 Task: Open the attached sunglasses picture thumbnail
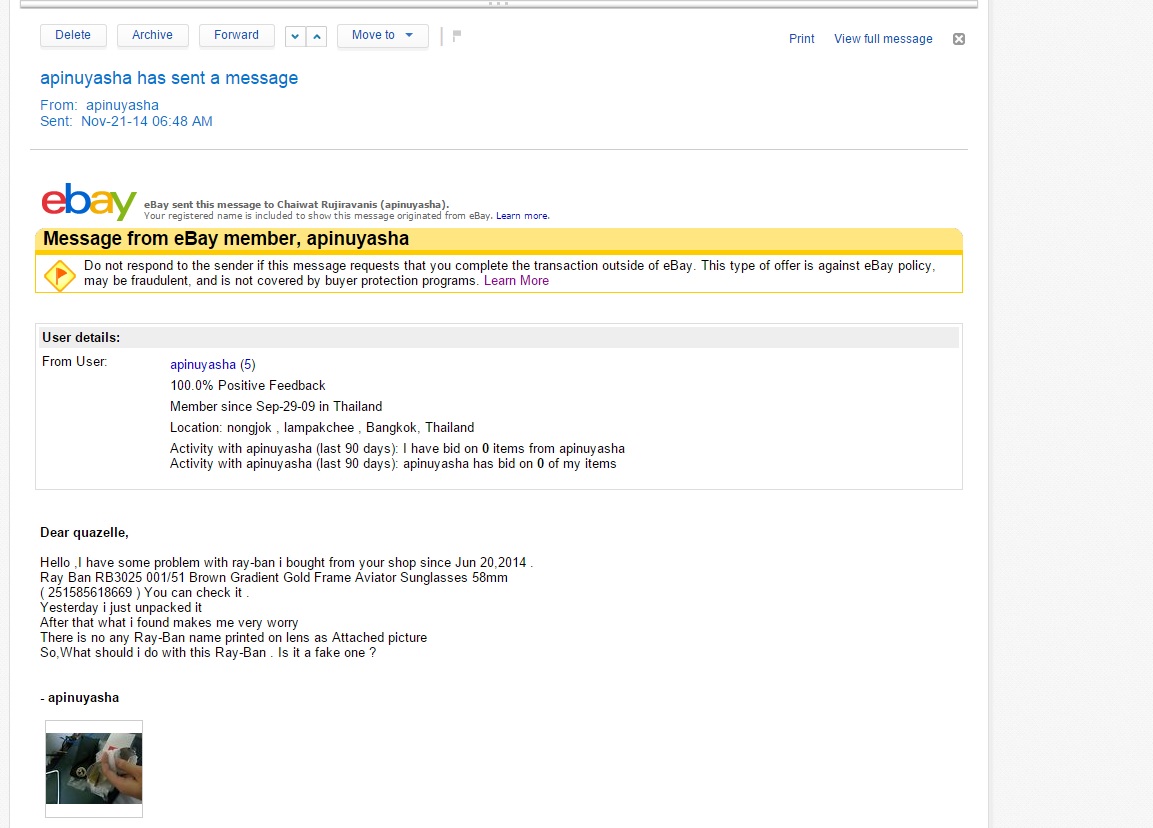(x=94, y=768)
